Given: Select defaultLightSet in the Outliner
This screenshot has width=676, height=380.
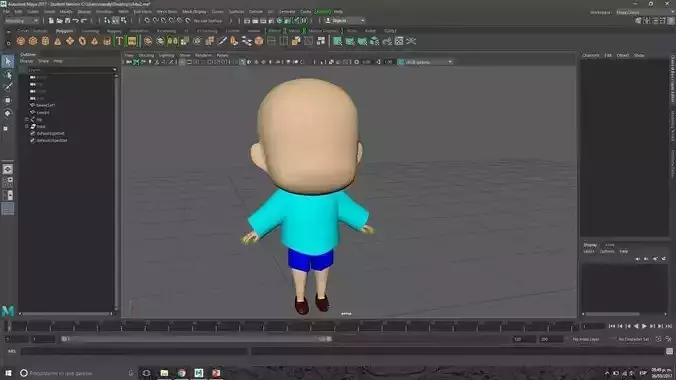Looking at the screenshot, I should tap(50, 134).
